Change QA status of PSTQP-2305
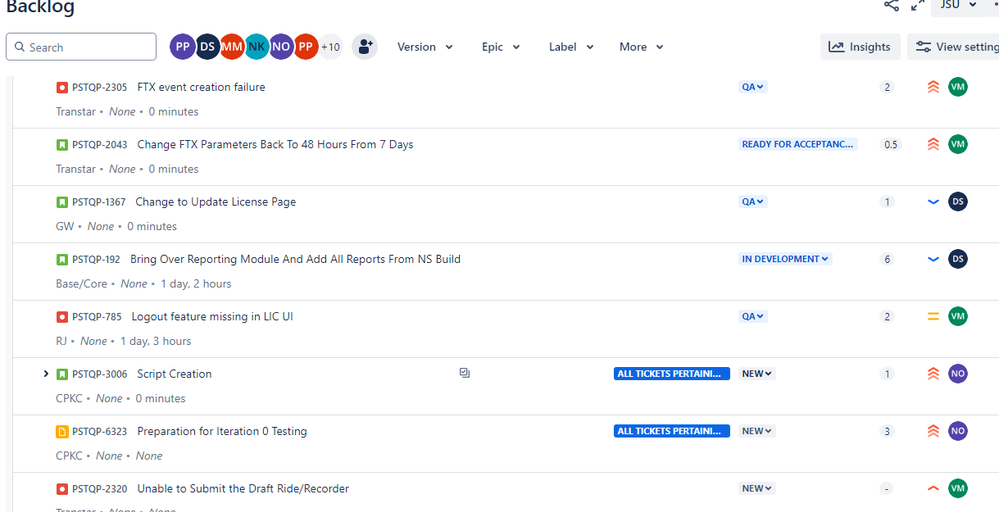This screenshot has width=999, height=512. 753,87
